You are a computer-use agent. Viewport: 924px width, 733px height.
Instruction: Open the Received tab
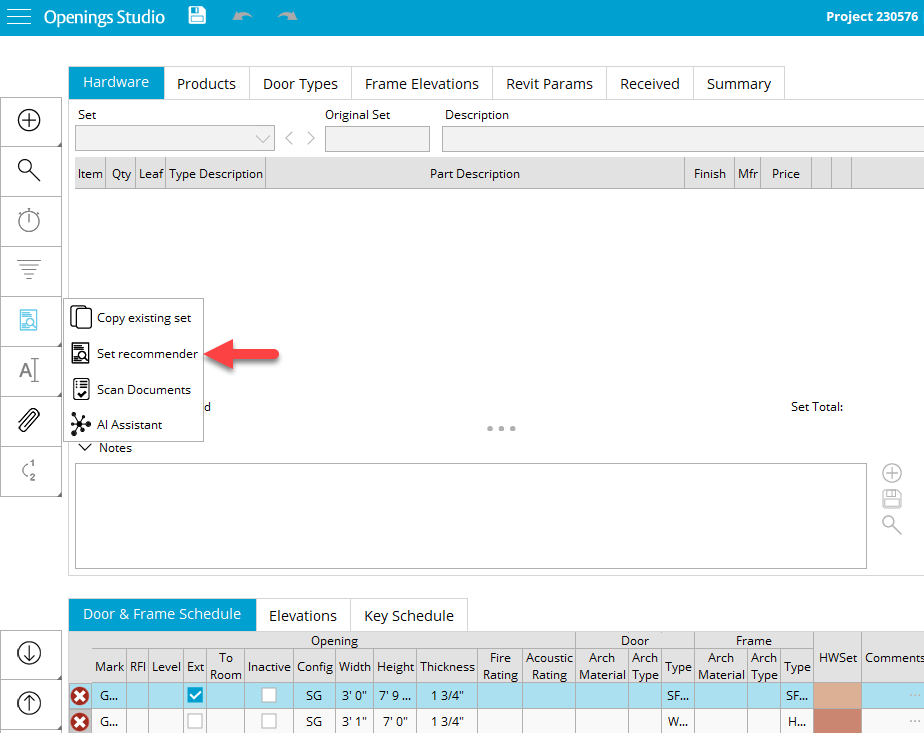click(650, 84)
